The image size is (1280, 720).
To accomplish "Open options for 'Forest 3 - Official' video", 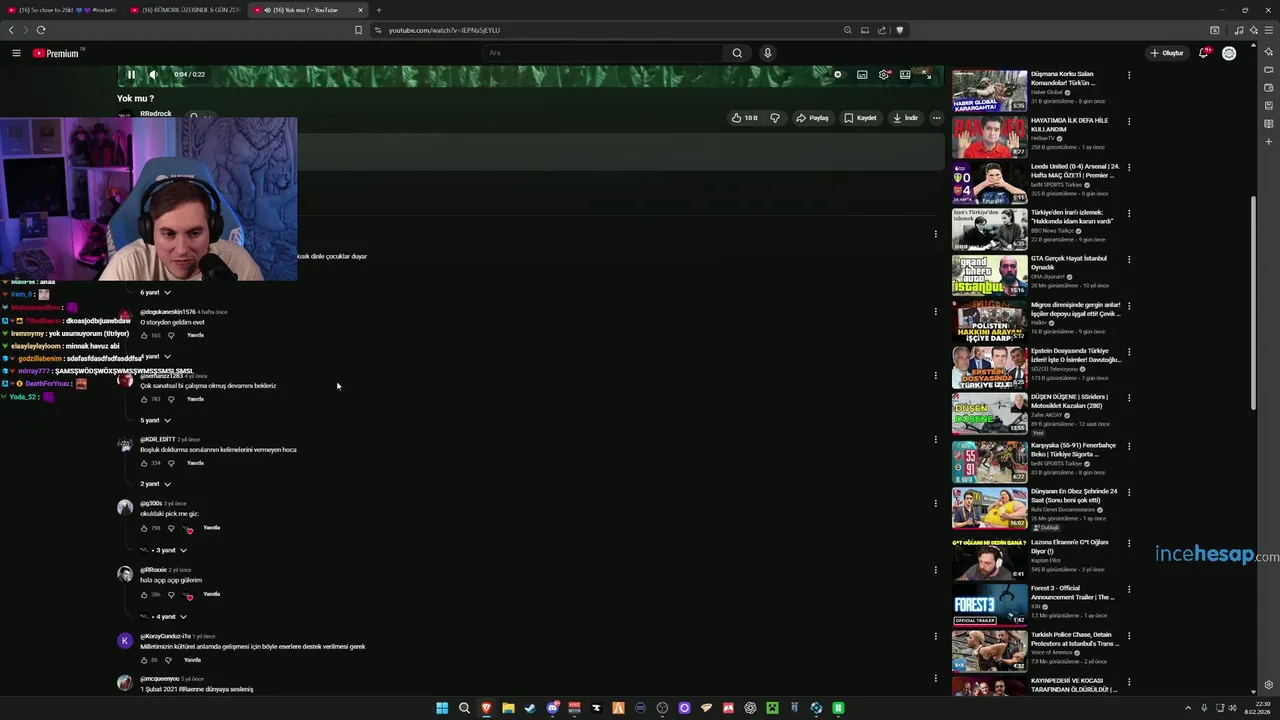I will [x=1129, y=589].
